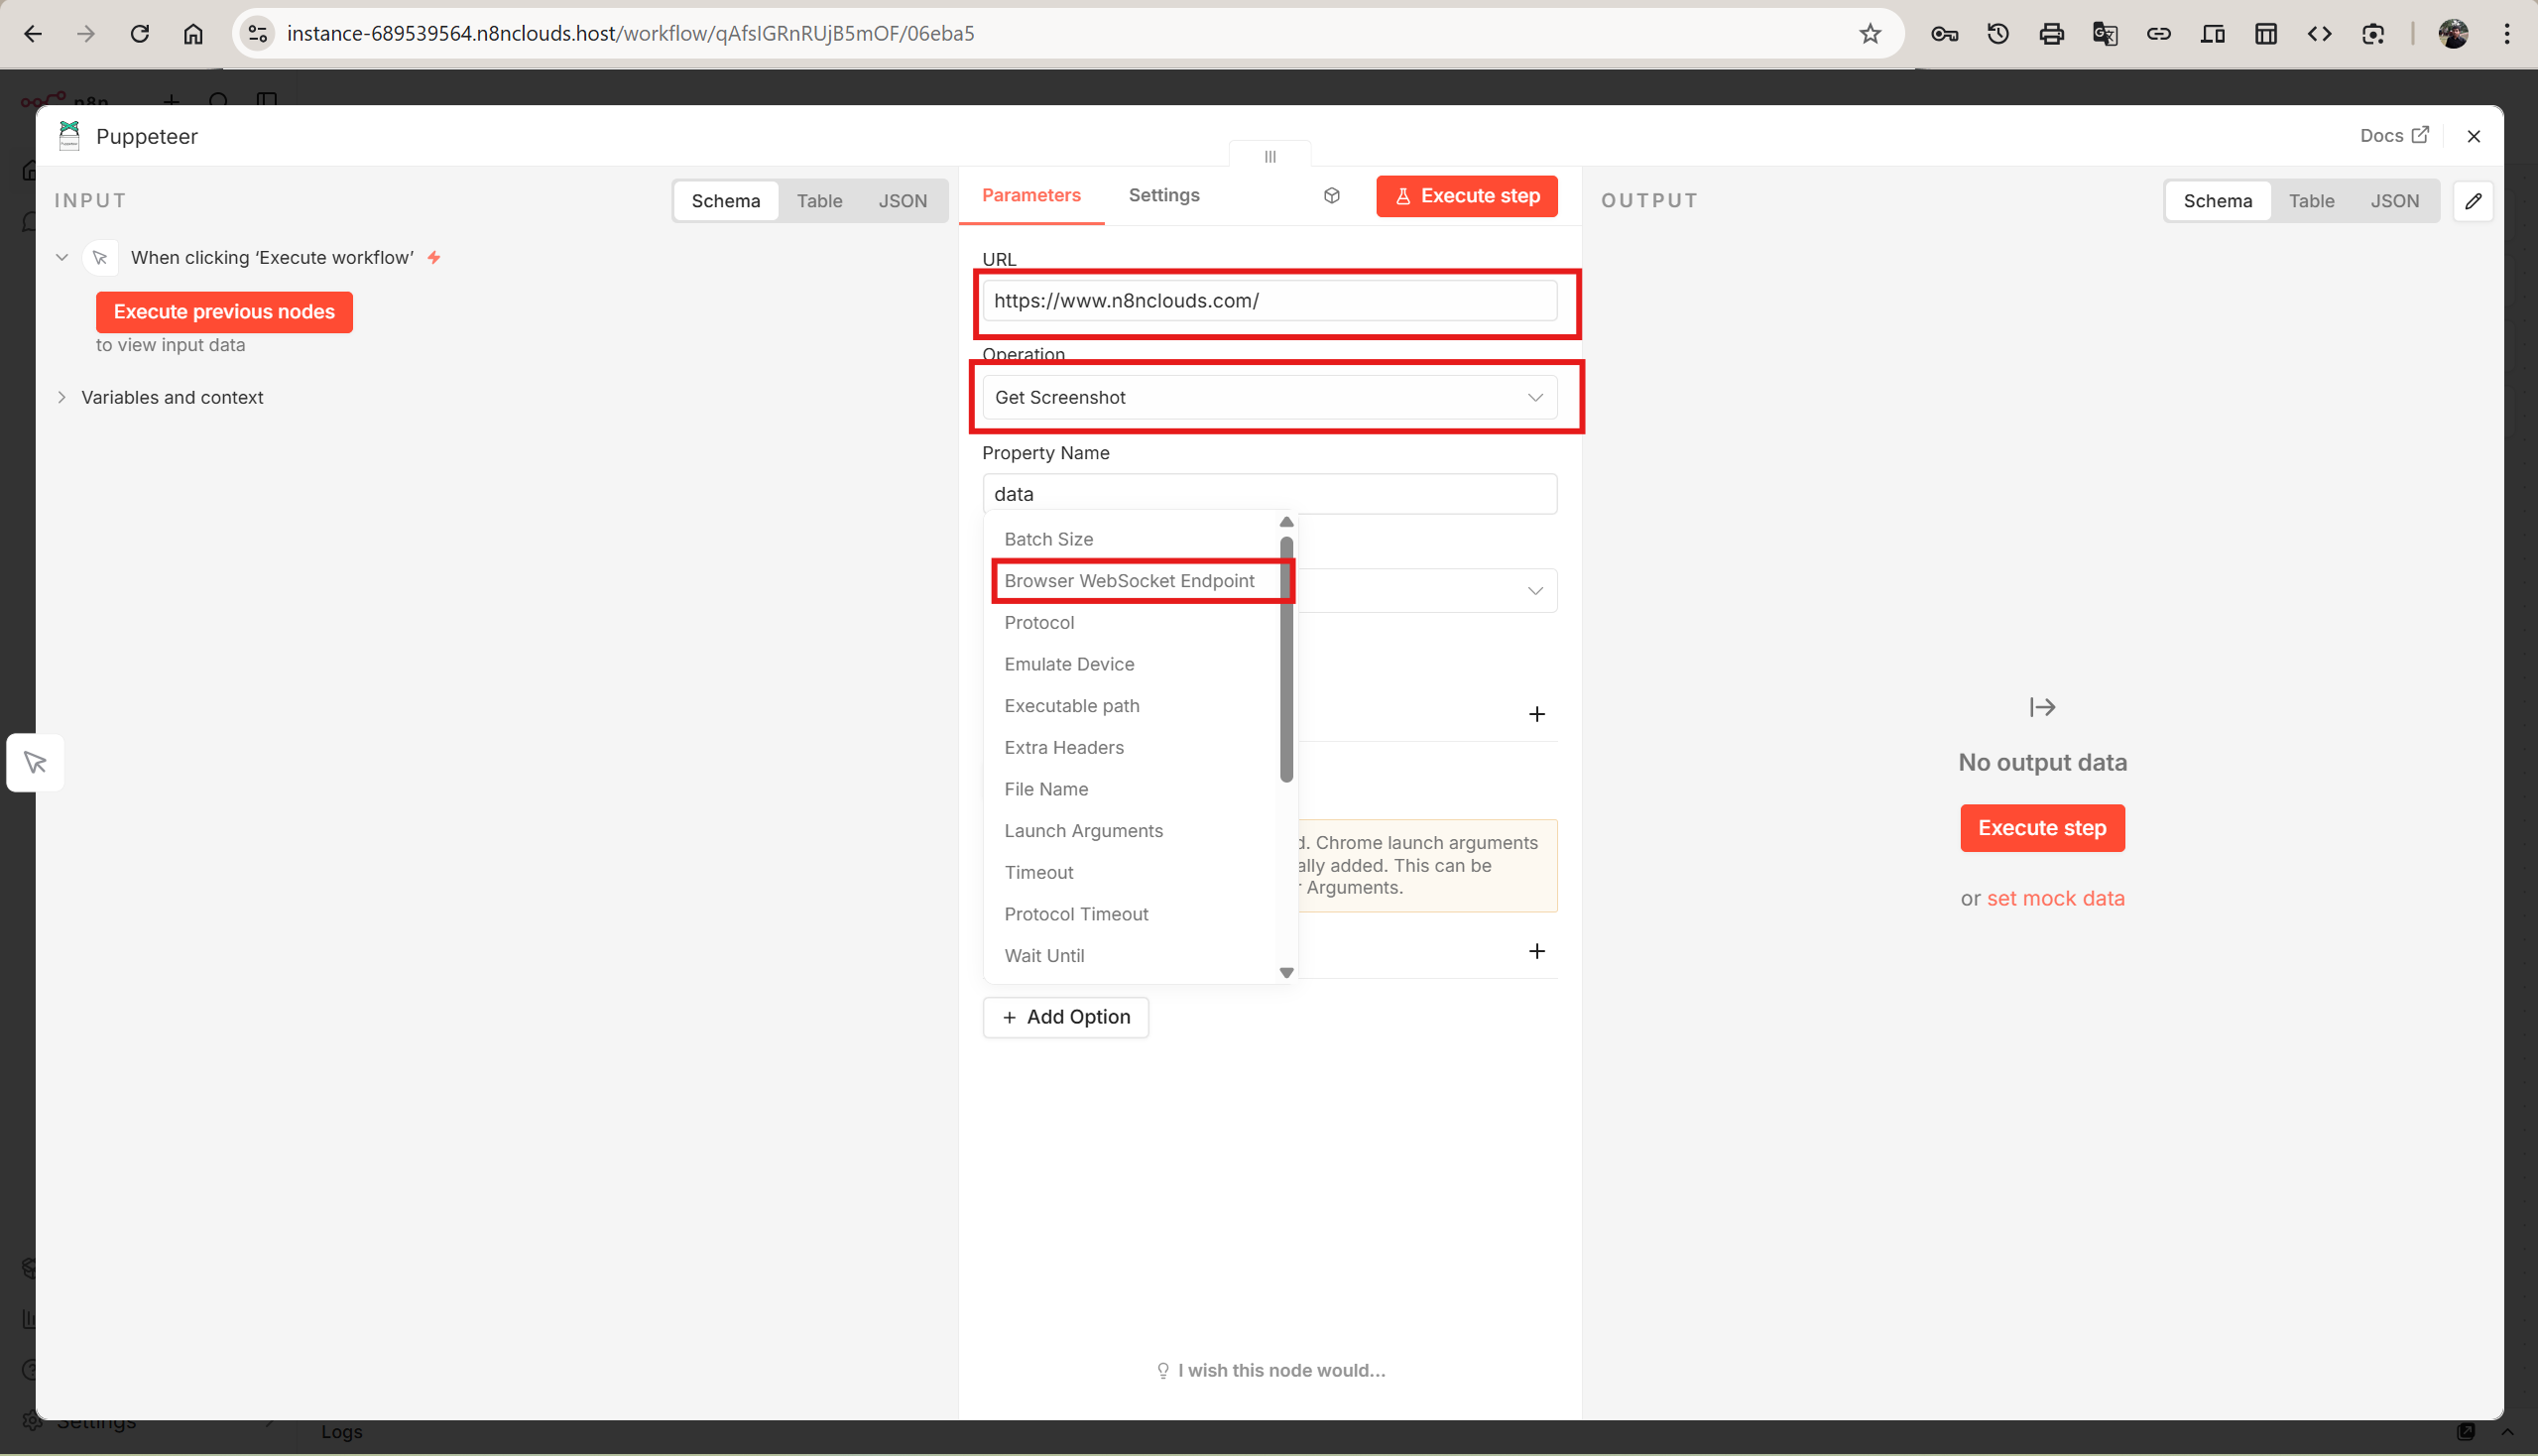Click the URL input field
This screenshot has height=1456, width=2538.
pyautogui.click(x=1270, y=301)
